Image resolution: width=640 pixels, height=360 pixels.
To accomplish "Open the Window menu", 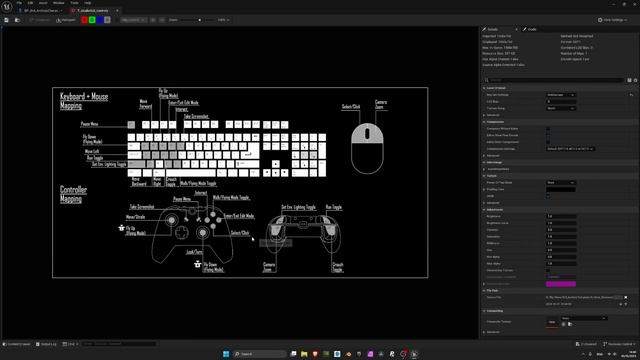I will pyautogui.click(x=59, y=3).
